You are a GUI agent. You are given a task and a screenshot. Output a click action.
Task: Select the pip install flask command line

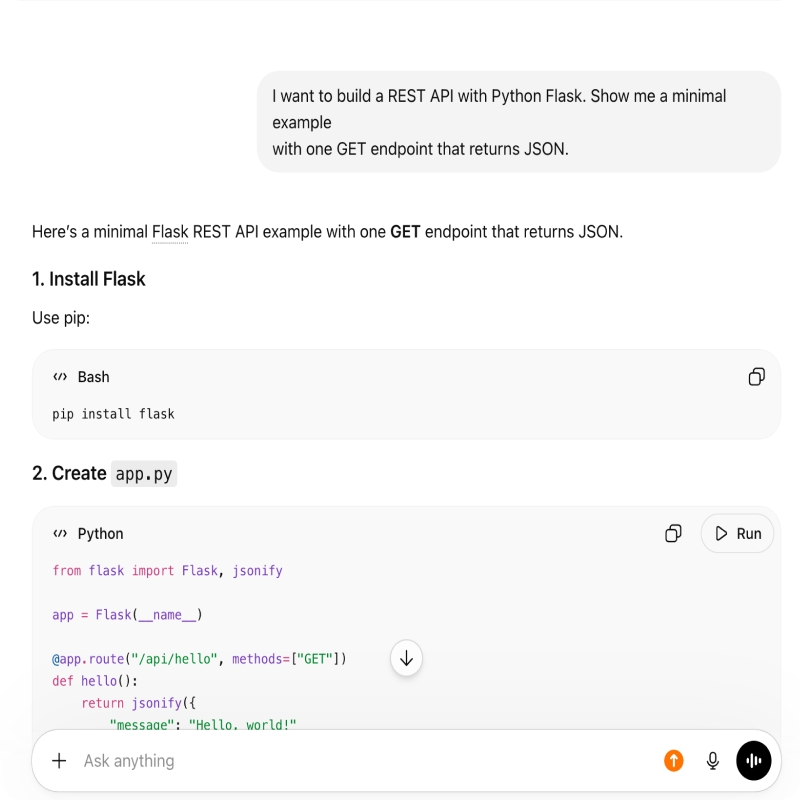click(x=113, y=414)
